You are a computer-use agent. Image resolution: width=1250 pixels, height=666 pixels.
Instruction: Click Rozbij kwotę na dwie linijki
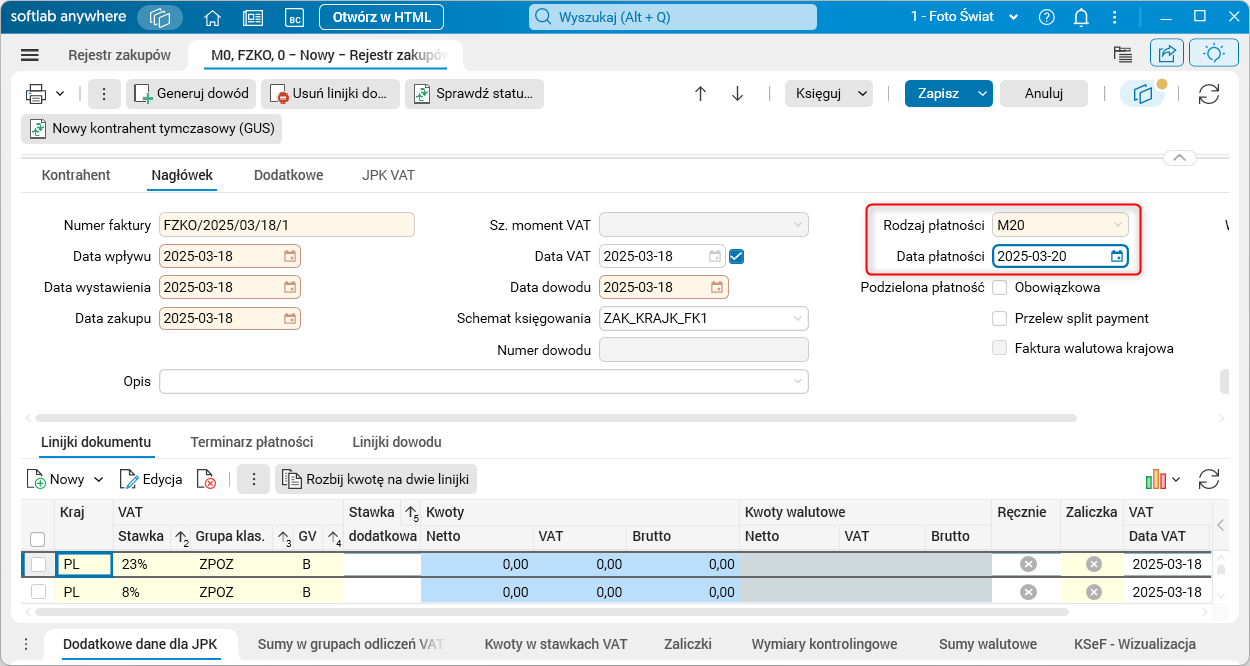click(376, 479)
